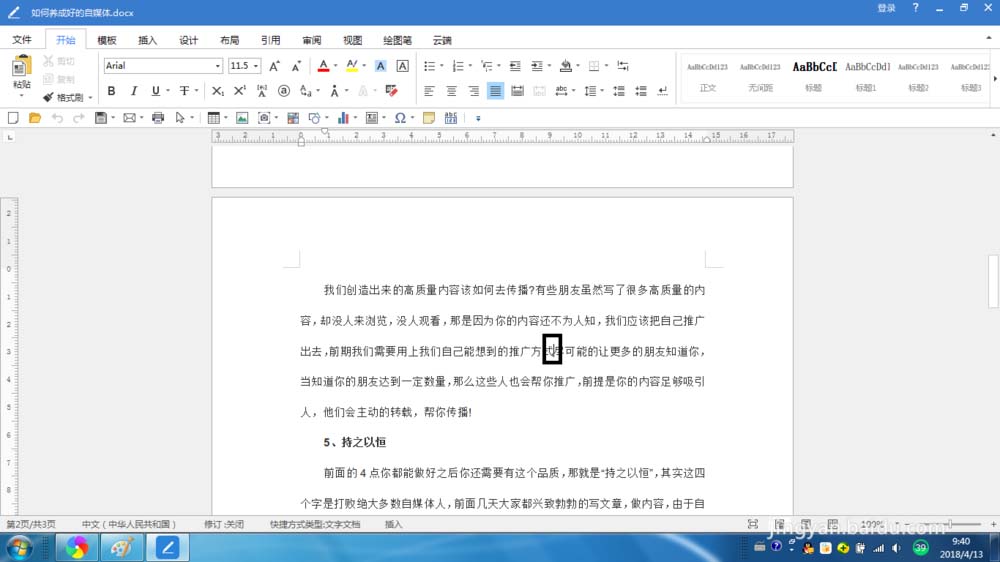Turn on justified paragraph alignment
The image size is (1000, 562).
click(x=495, y=91)
